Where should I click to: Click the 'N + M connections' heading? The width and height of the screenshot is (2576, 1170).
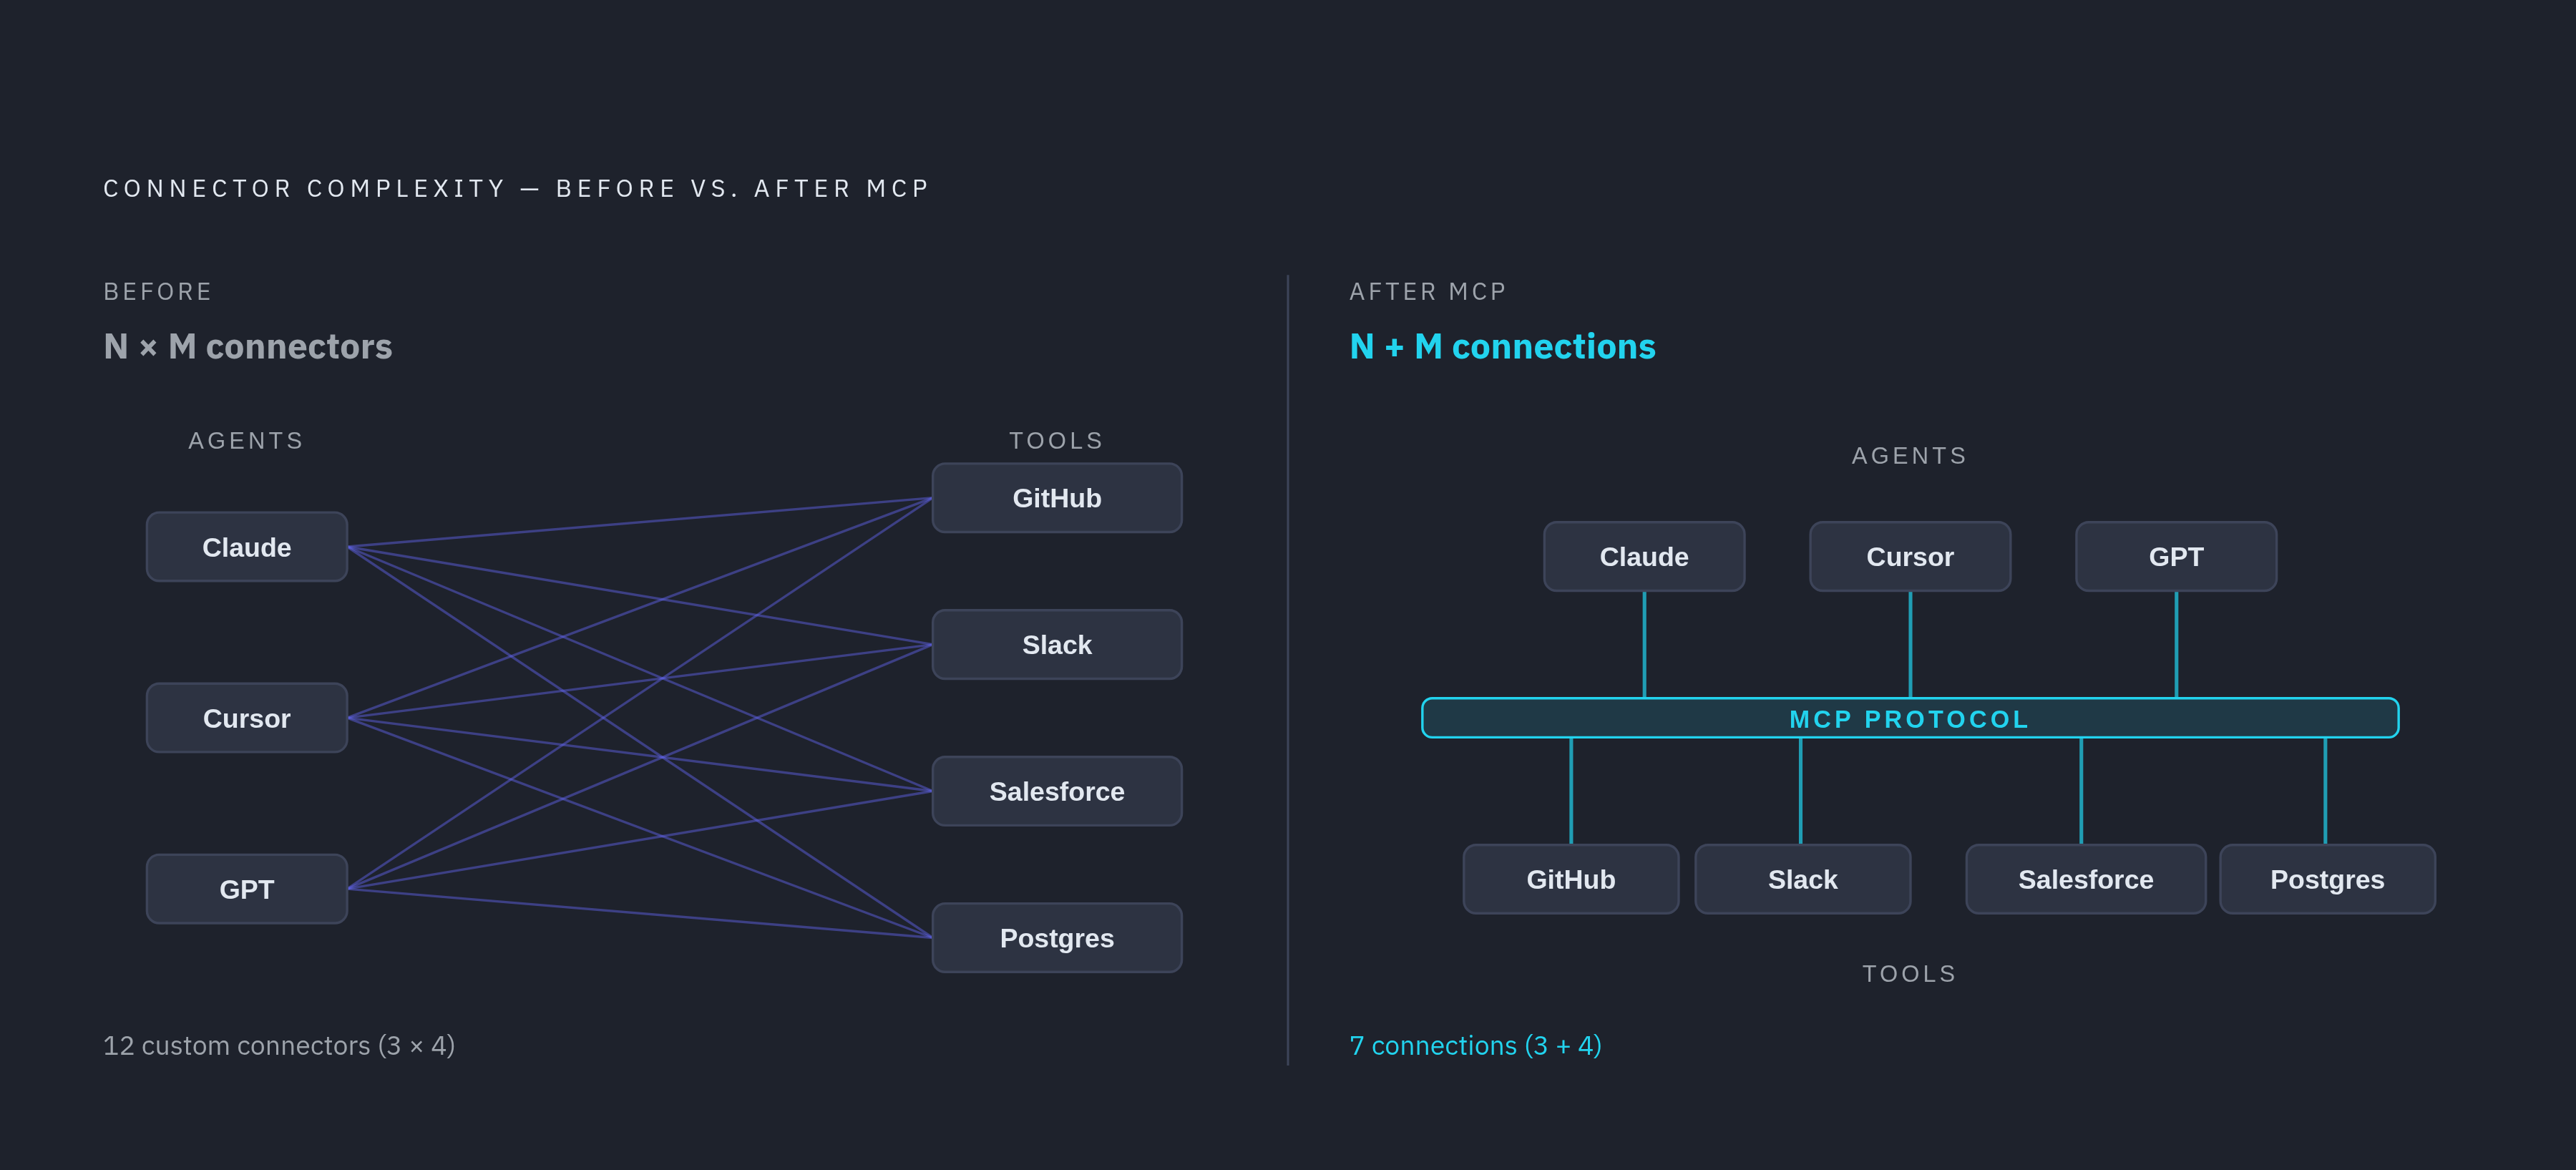(x=1502, y=347)
